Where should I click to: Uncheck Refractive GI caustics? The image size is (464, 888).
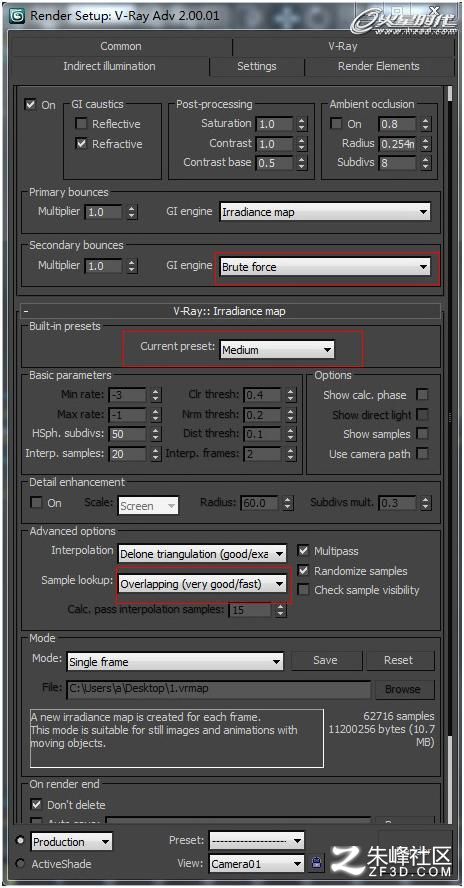tap(82, 143)
